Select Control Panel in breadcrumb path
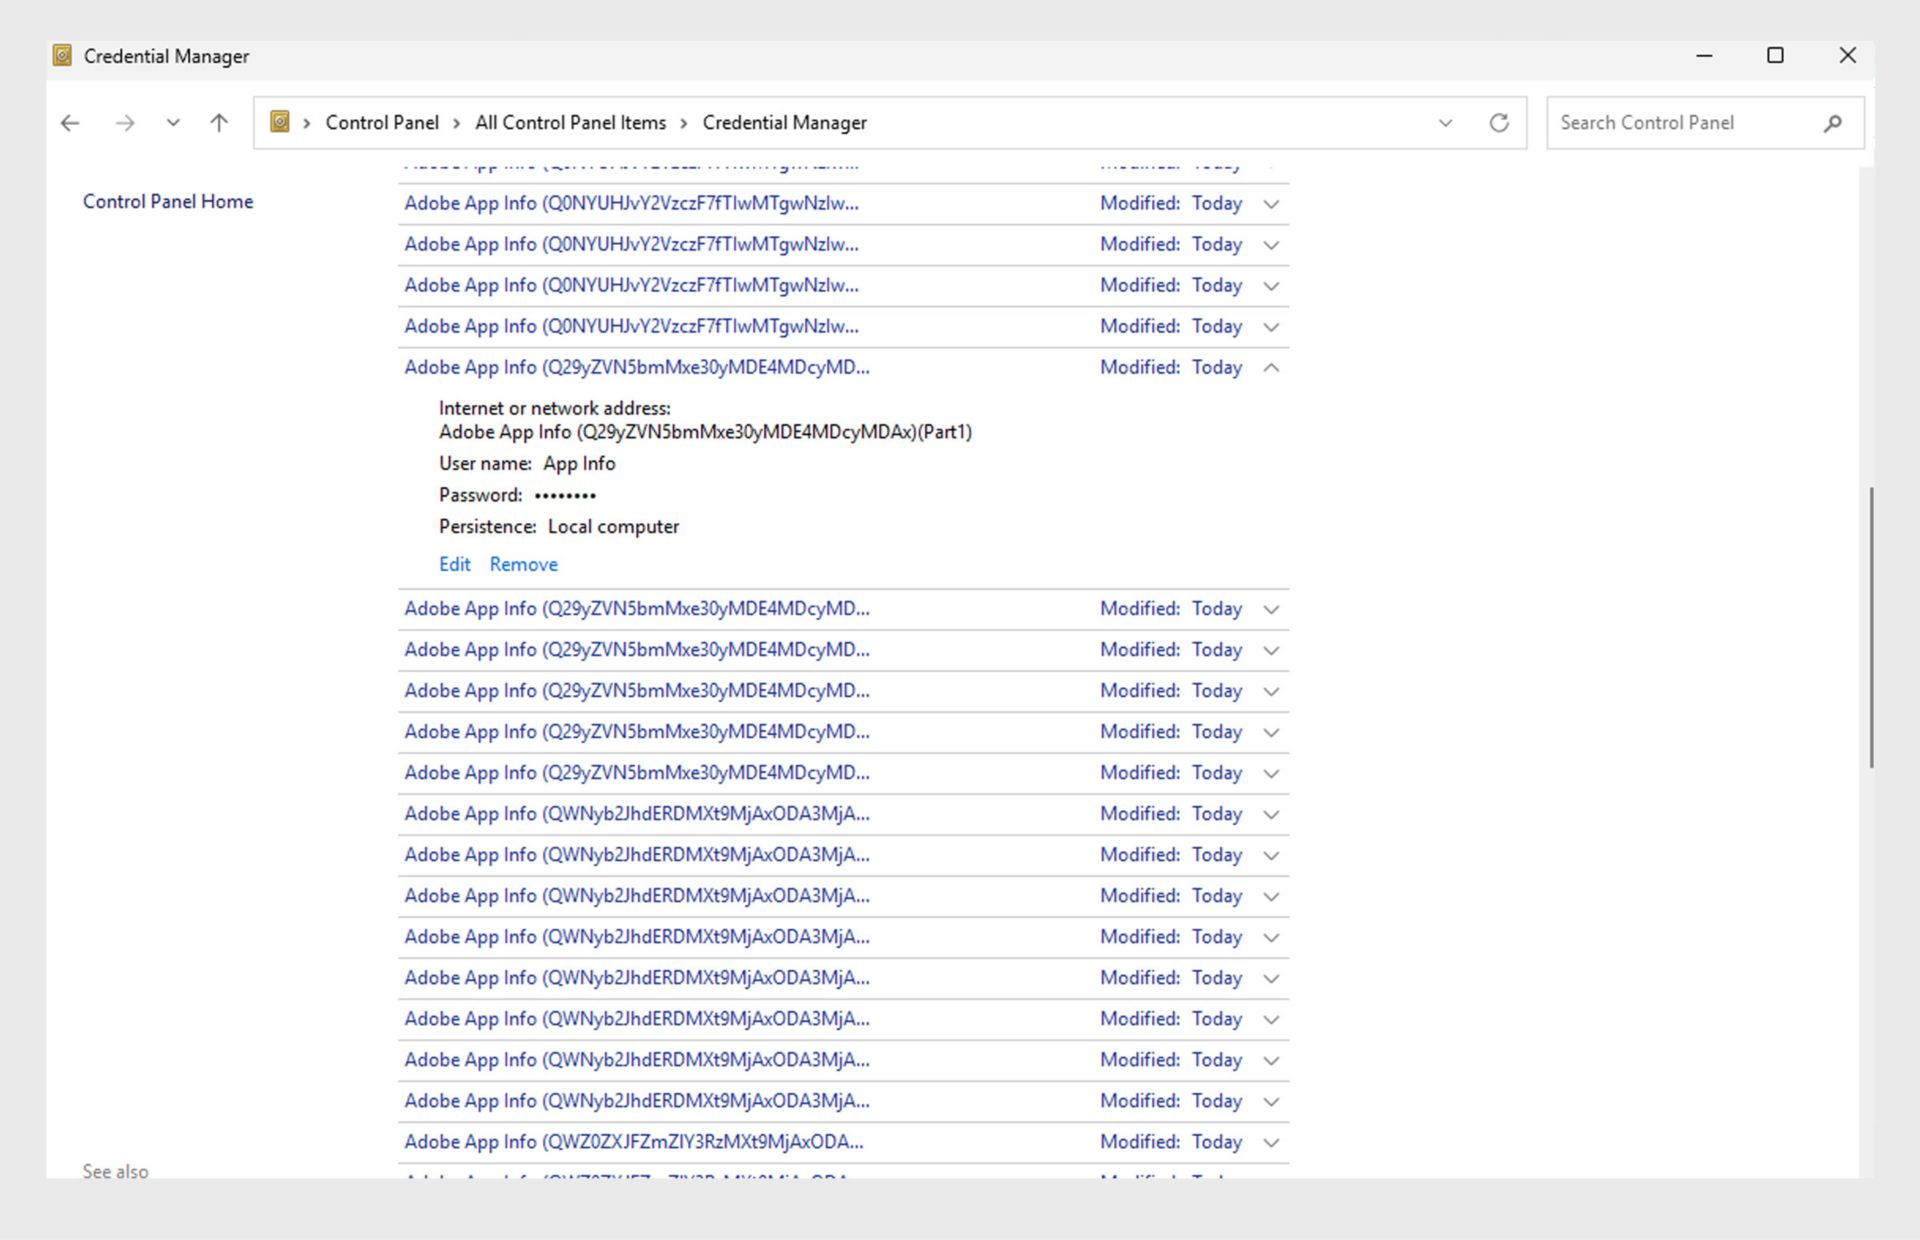The width and height of the screenshot is (1920, 1240). tap(381, 123)
